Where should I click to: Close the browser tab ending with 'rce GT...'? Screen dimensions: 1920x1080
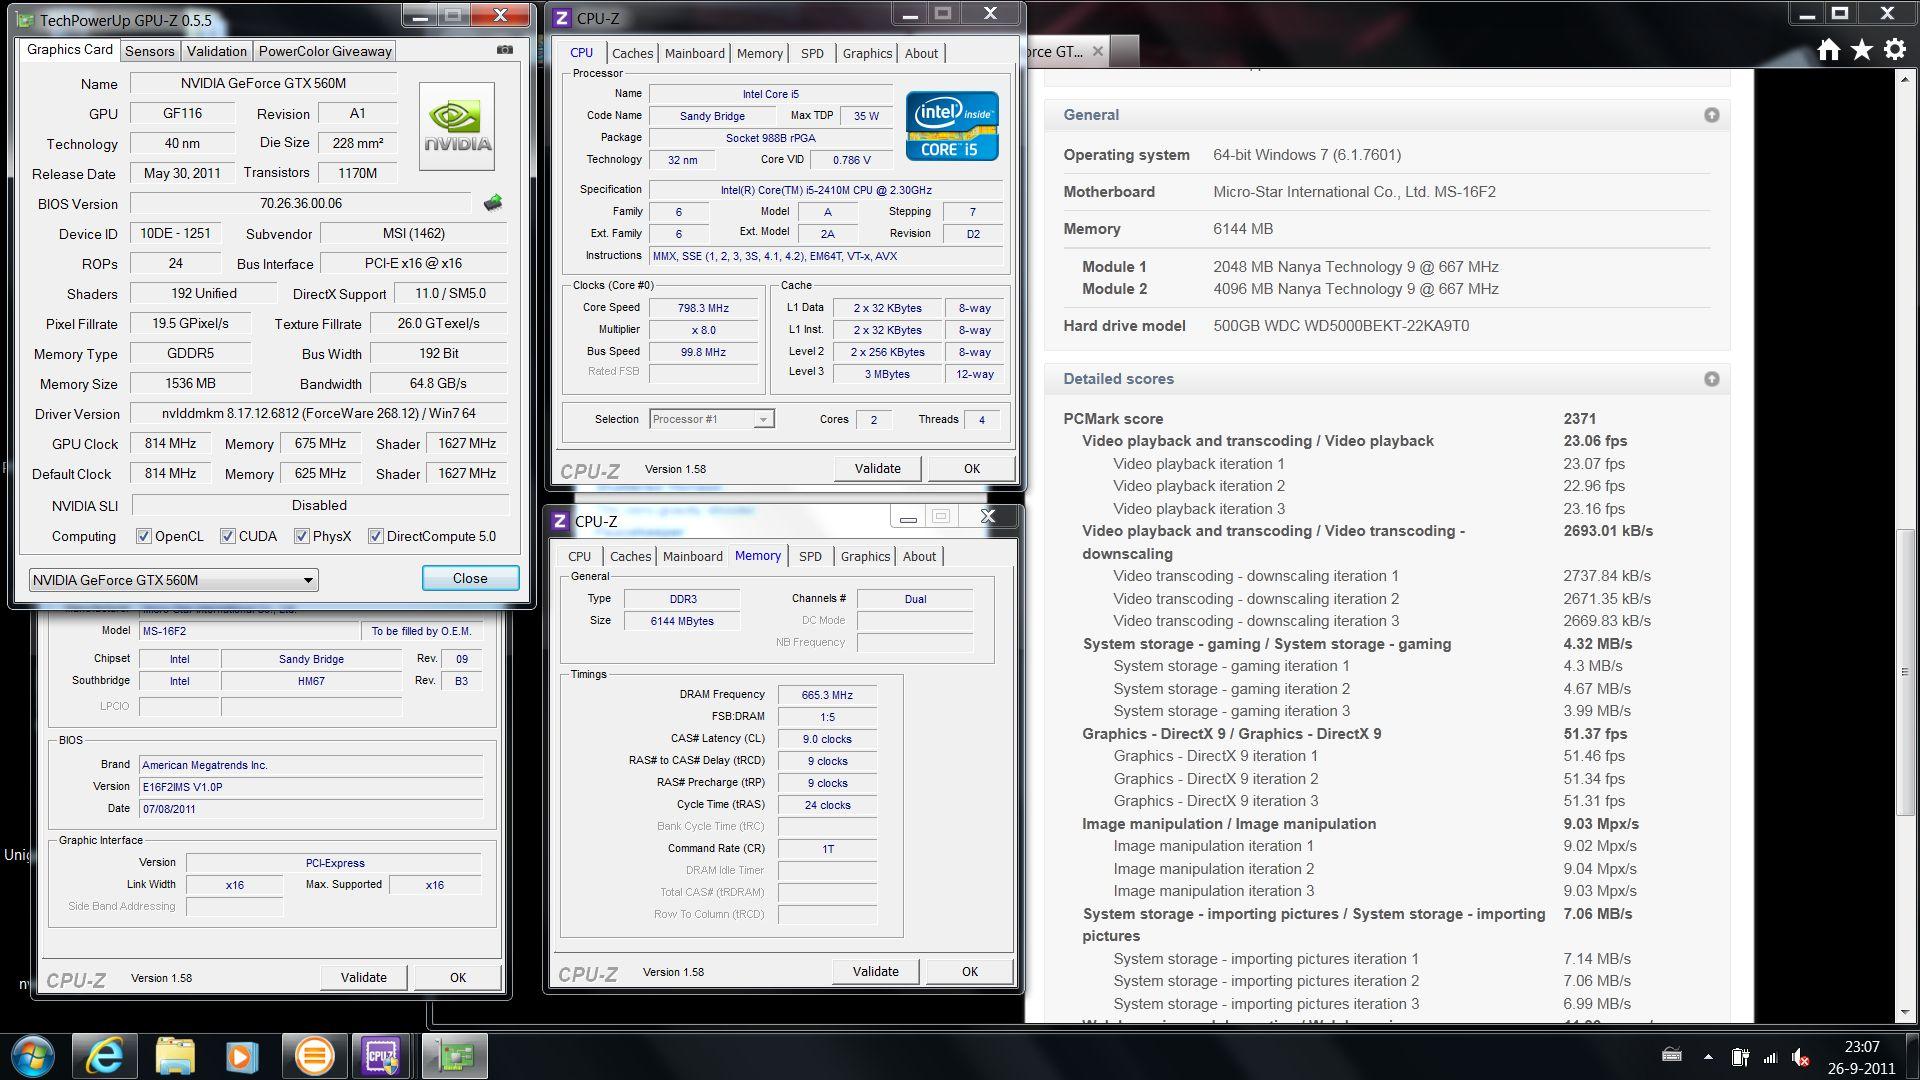tap(1097, 51)
